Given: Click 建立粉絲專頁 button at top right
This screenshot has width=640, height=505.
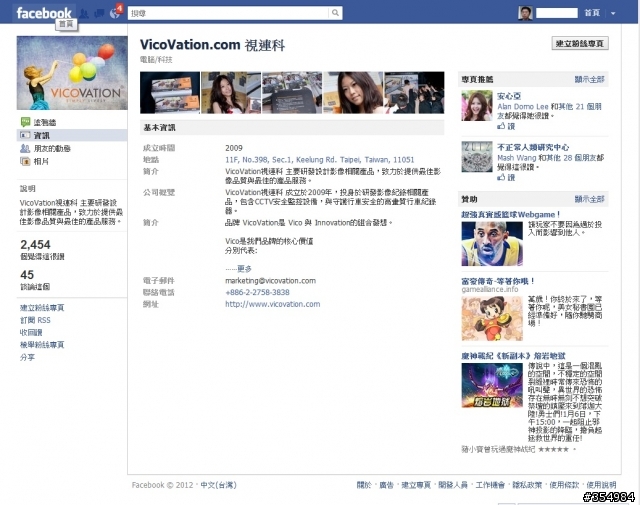Looking at the screenshot, I should [580, 43].
